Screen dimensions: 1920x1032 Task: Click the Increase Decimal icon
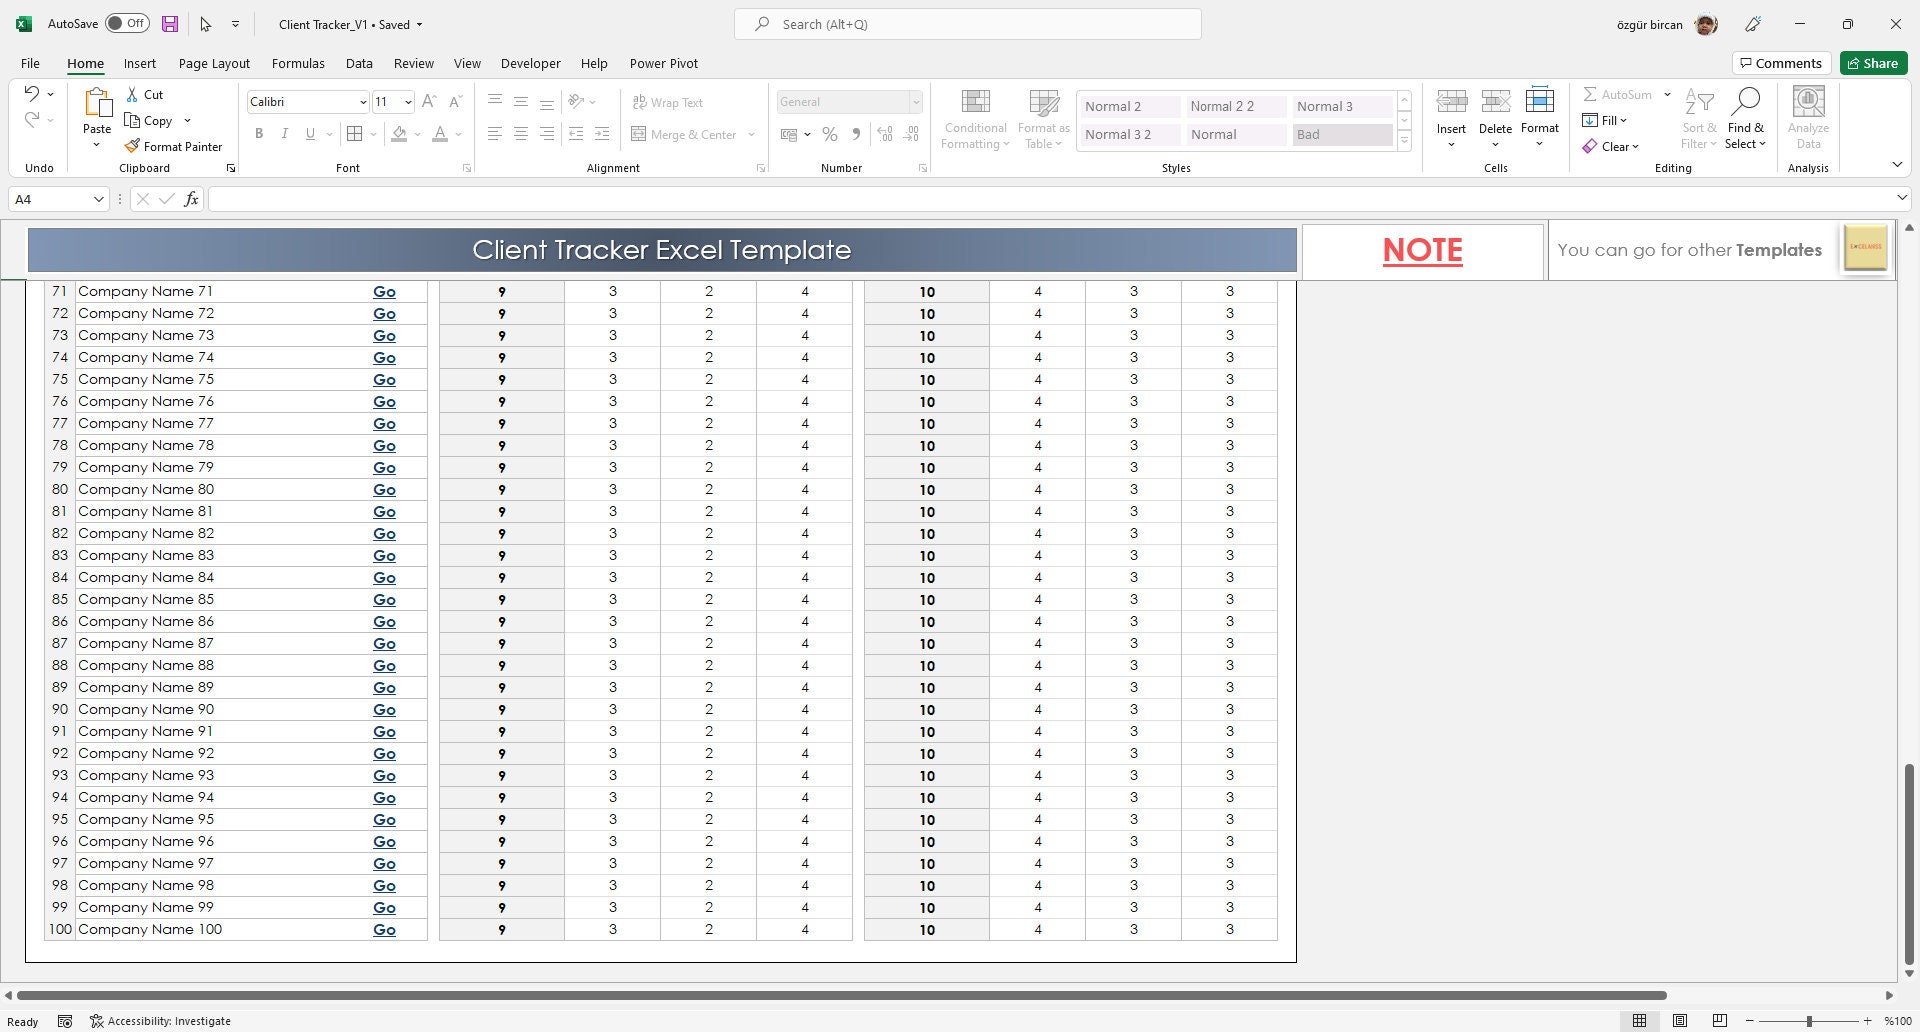(x=885, y=134)
